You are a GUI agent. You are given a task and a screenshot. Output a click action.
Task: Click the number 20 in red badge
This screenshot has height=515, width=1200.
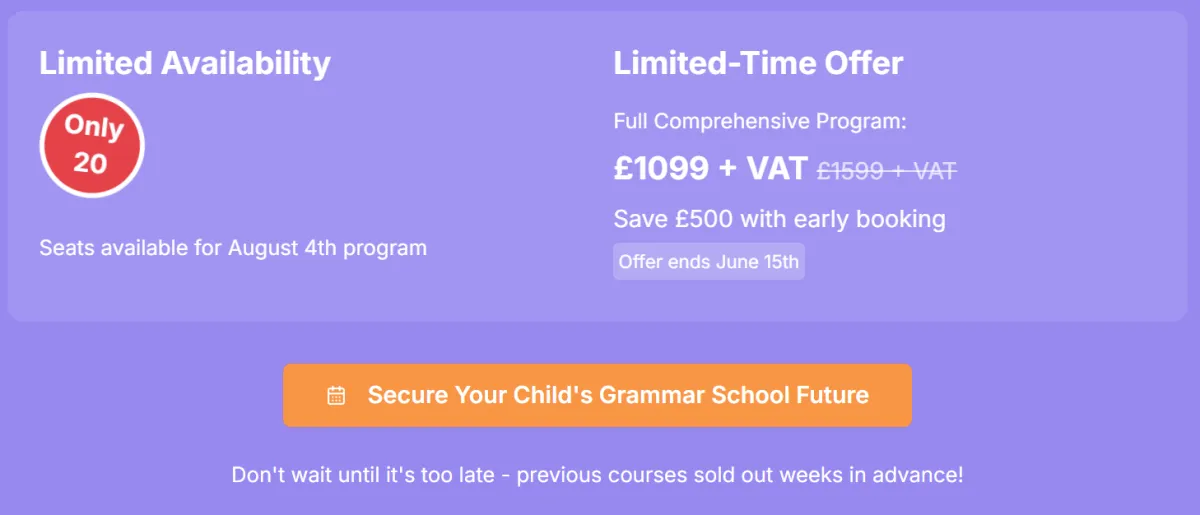click(90, 162)
